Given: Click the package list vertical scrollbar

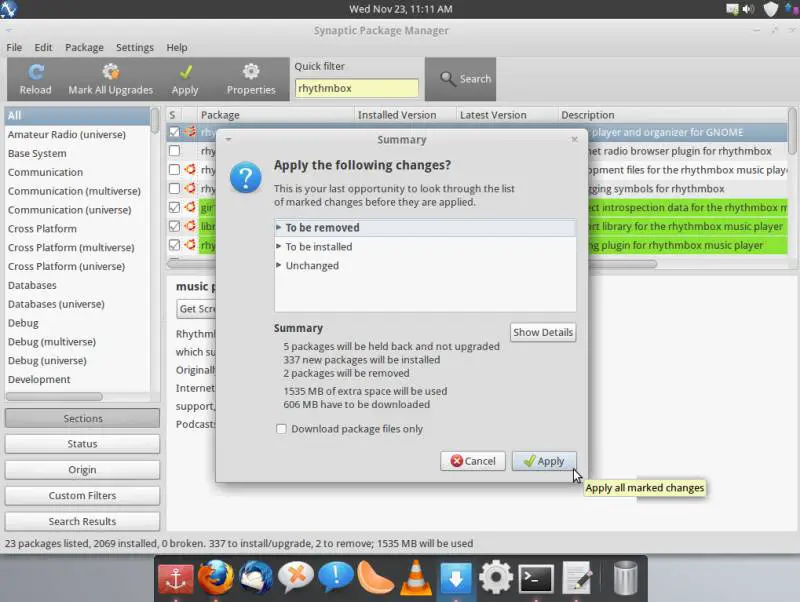Looking at the screenshot, I should (792, 131).
